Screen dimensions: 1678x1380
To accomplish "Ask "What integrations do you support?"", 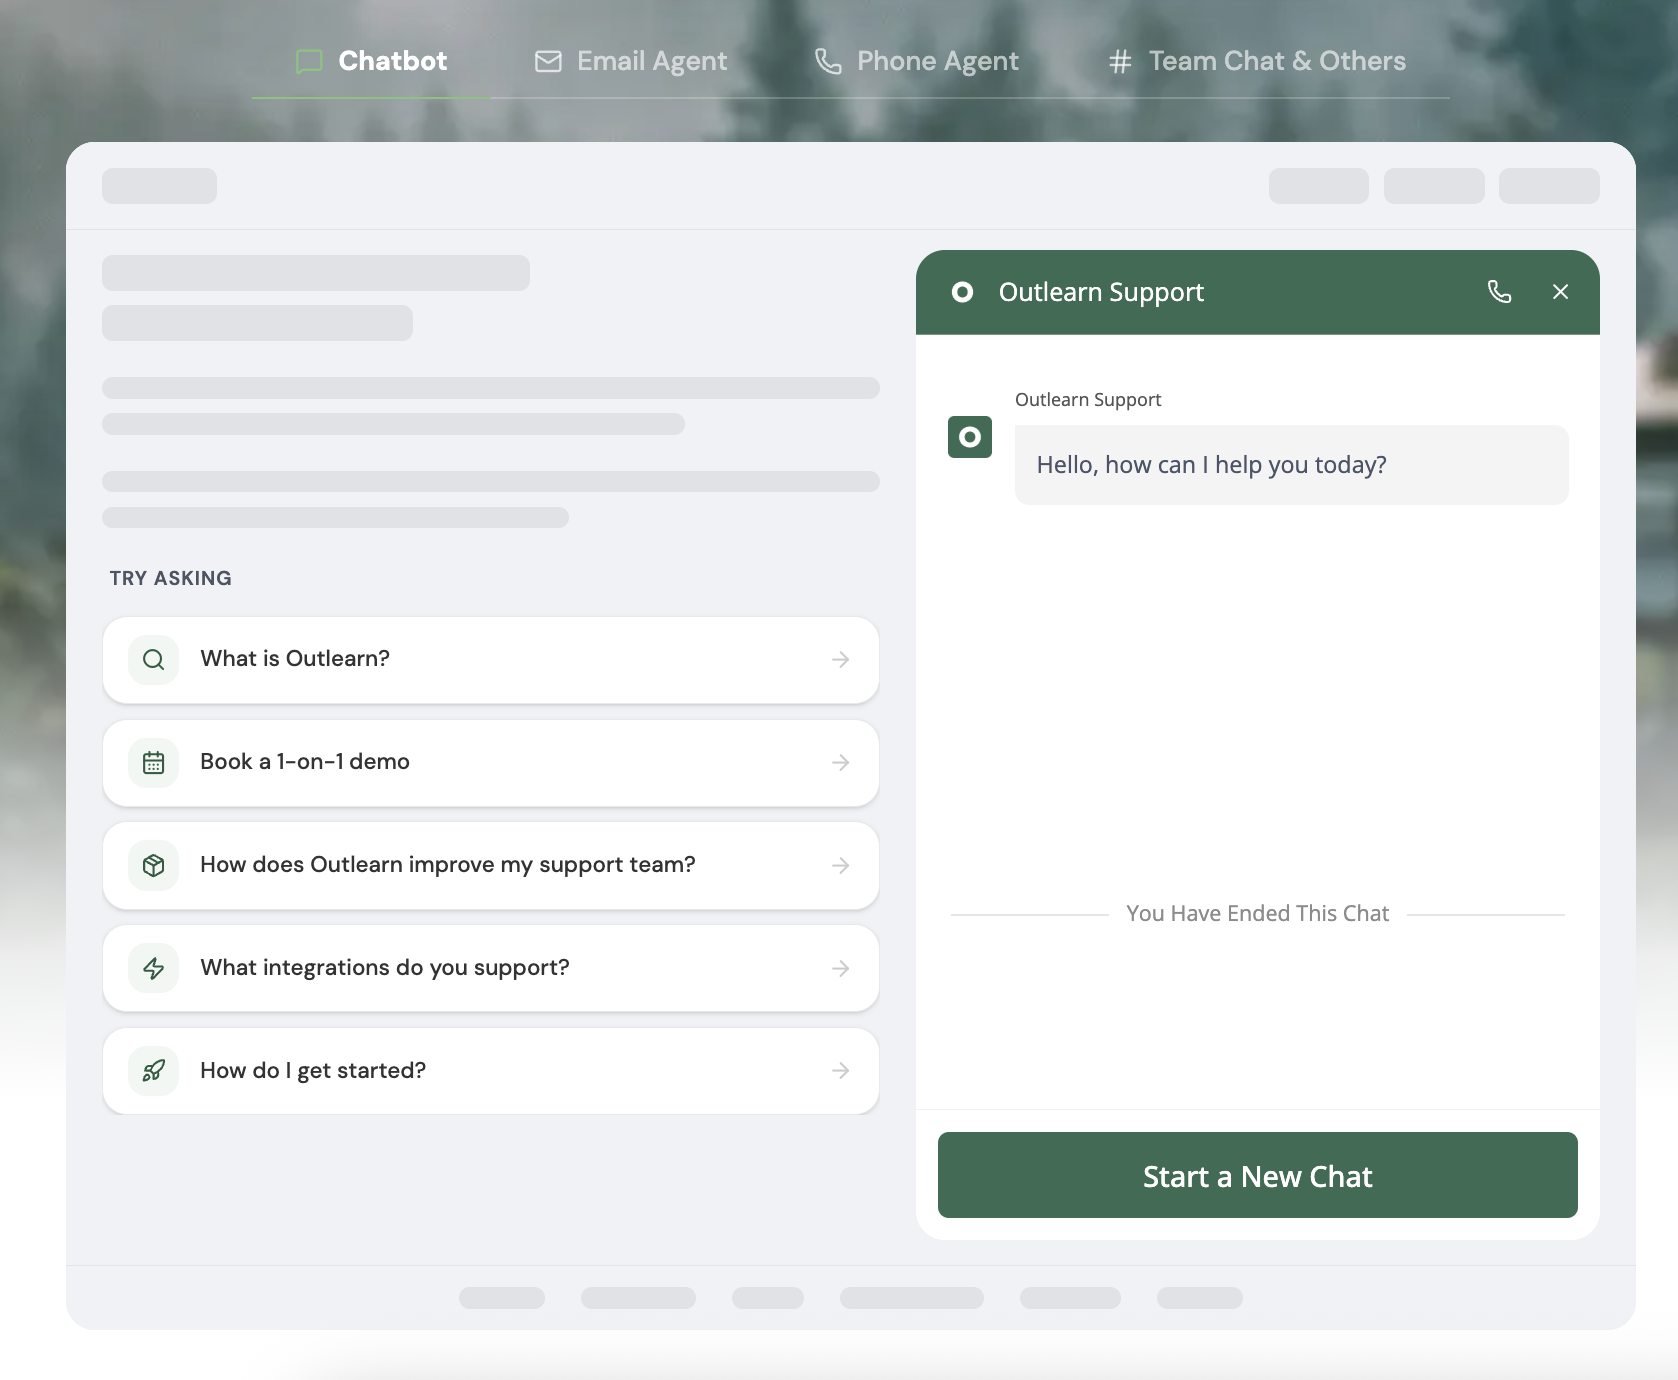I will coord(491,969).
